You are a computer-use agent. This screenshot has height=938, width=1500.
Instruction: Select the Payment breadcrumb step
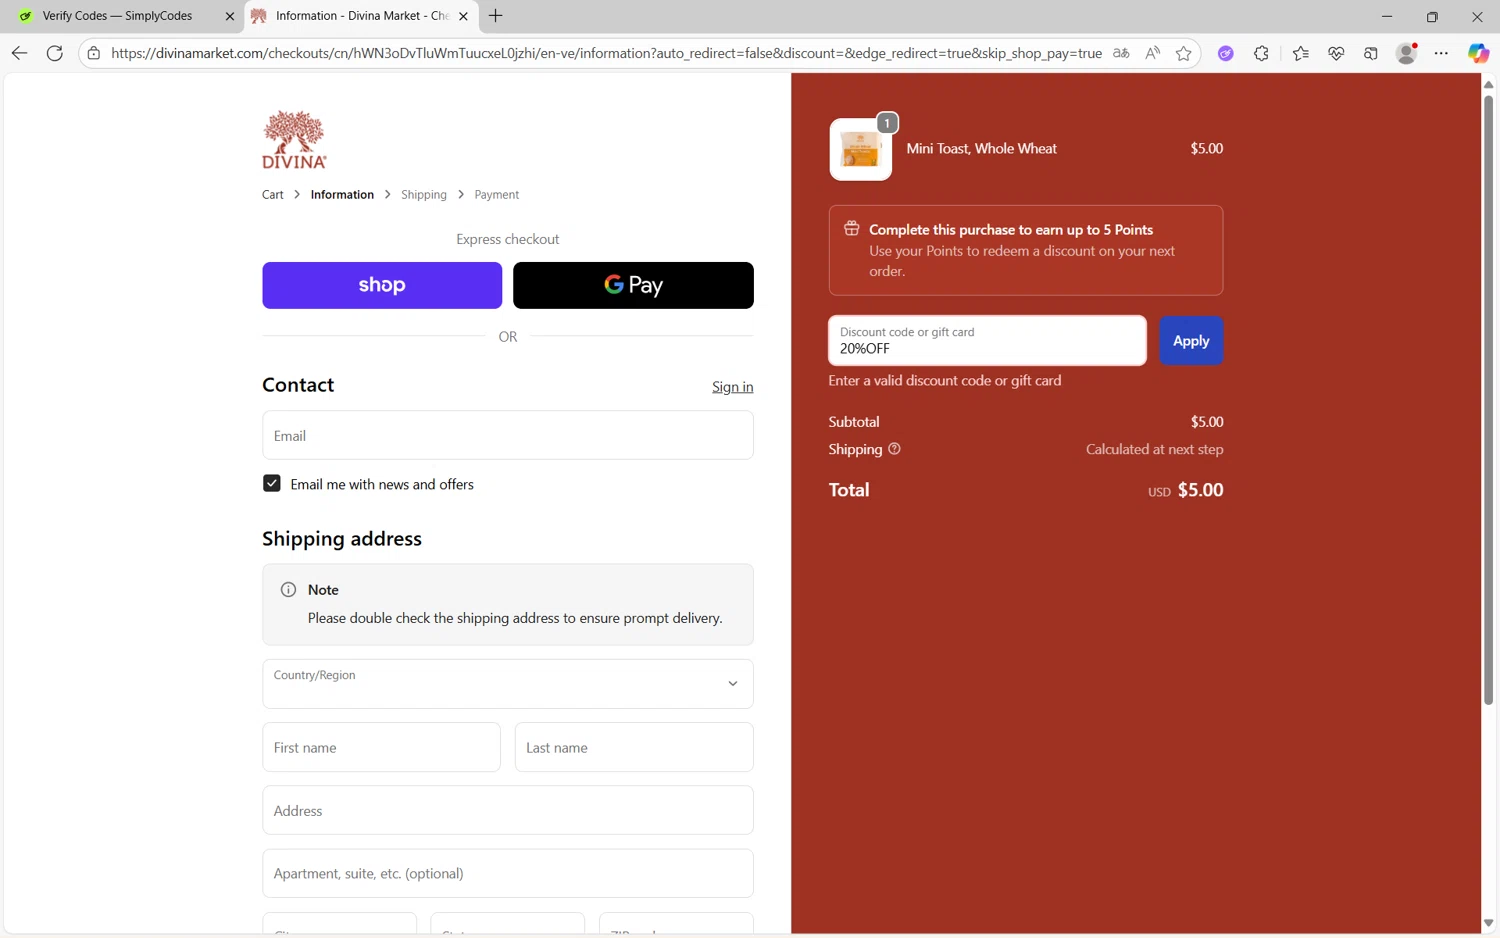click(496, 194)
